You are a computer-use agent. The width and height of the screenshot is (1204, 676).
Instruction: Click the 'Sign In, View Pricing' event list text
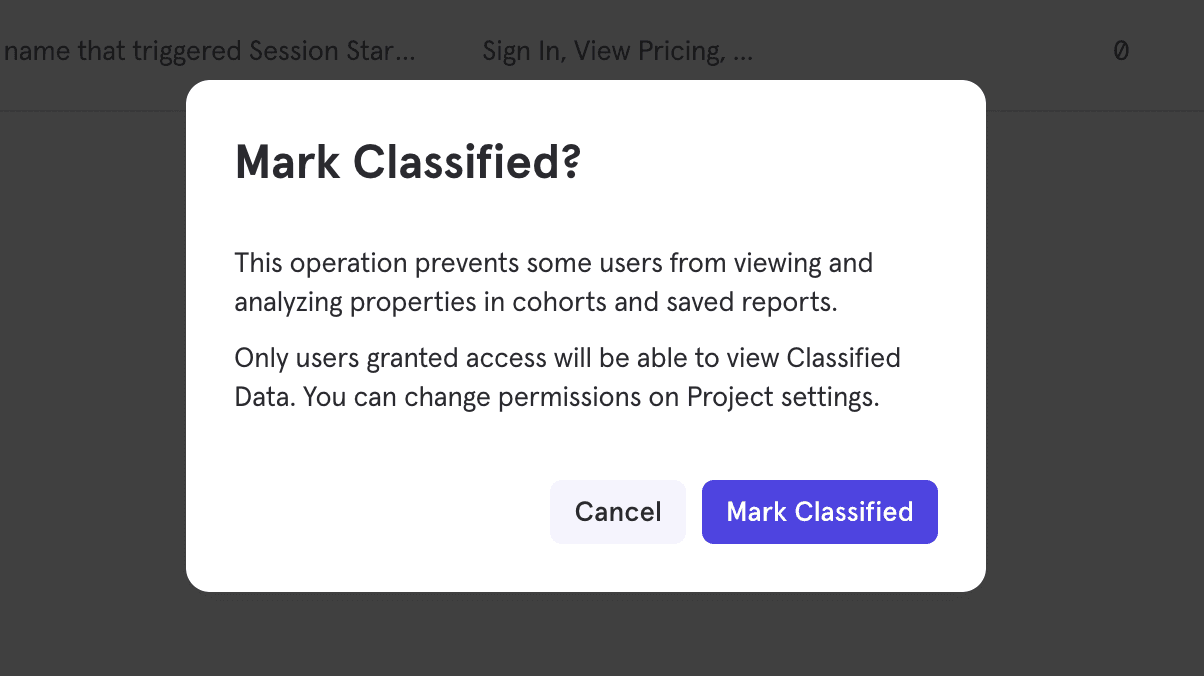pos(618,50)
